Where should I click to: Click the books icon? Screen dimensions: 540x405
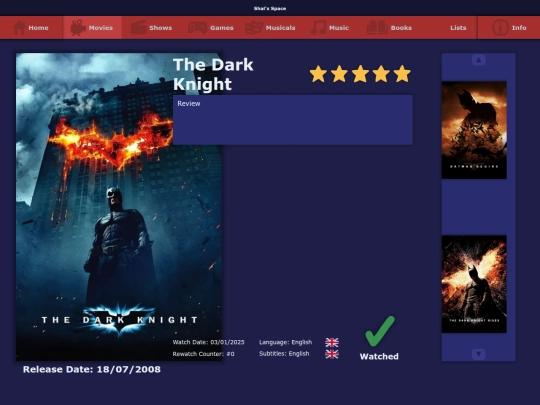pos(377,28)
